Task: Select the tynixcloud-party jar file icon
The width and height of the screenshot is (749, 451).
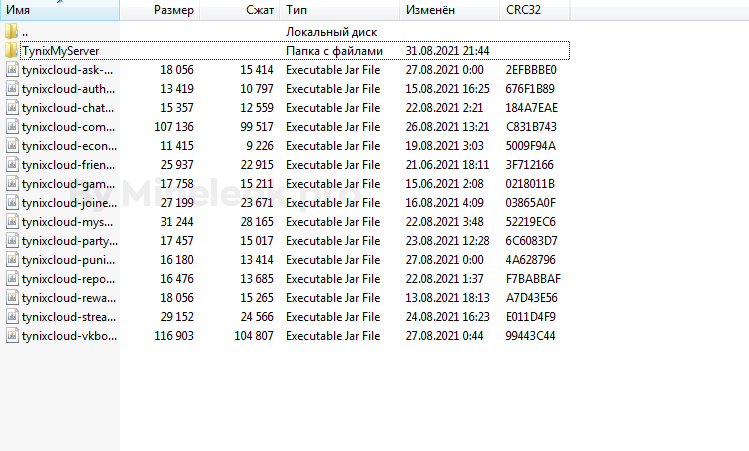Action: [x=12, y=241]
